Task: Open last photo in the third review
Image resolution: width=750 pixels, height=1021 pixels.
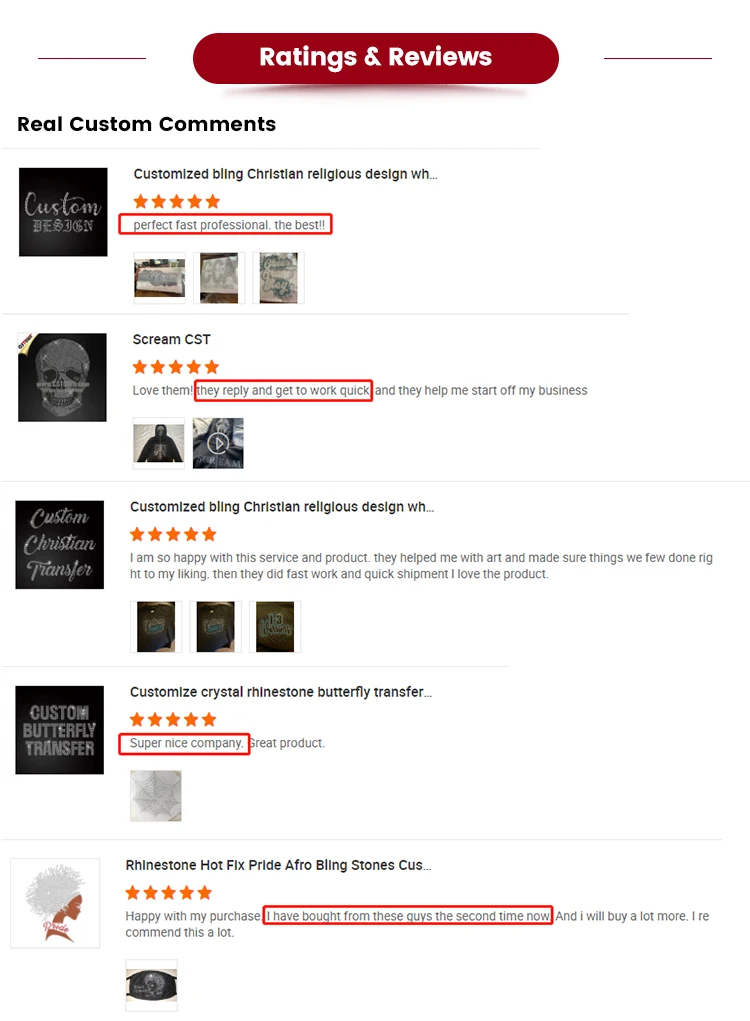Action: pyautogui.click(x=275, y=626)
